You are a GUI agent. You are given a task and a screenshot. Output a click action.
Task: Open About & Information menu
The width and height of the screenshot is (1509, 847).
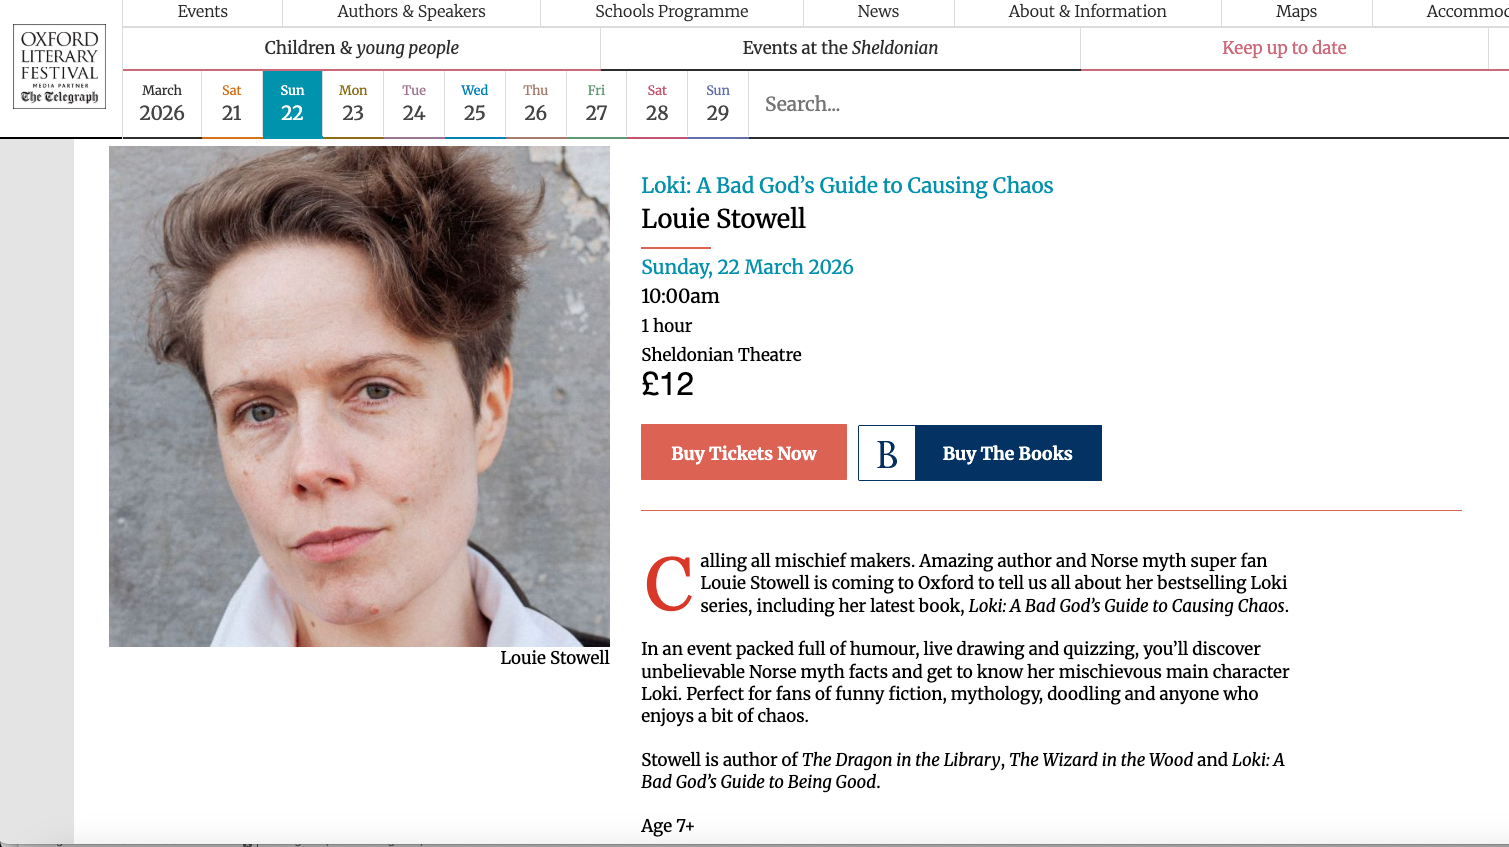tap(1088, 12)
